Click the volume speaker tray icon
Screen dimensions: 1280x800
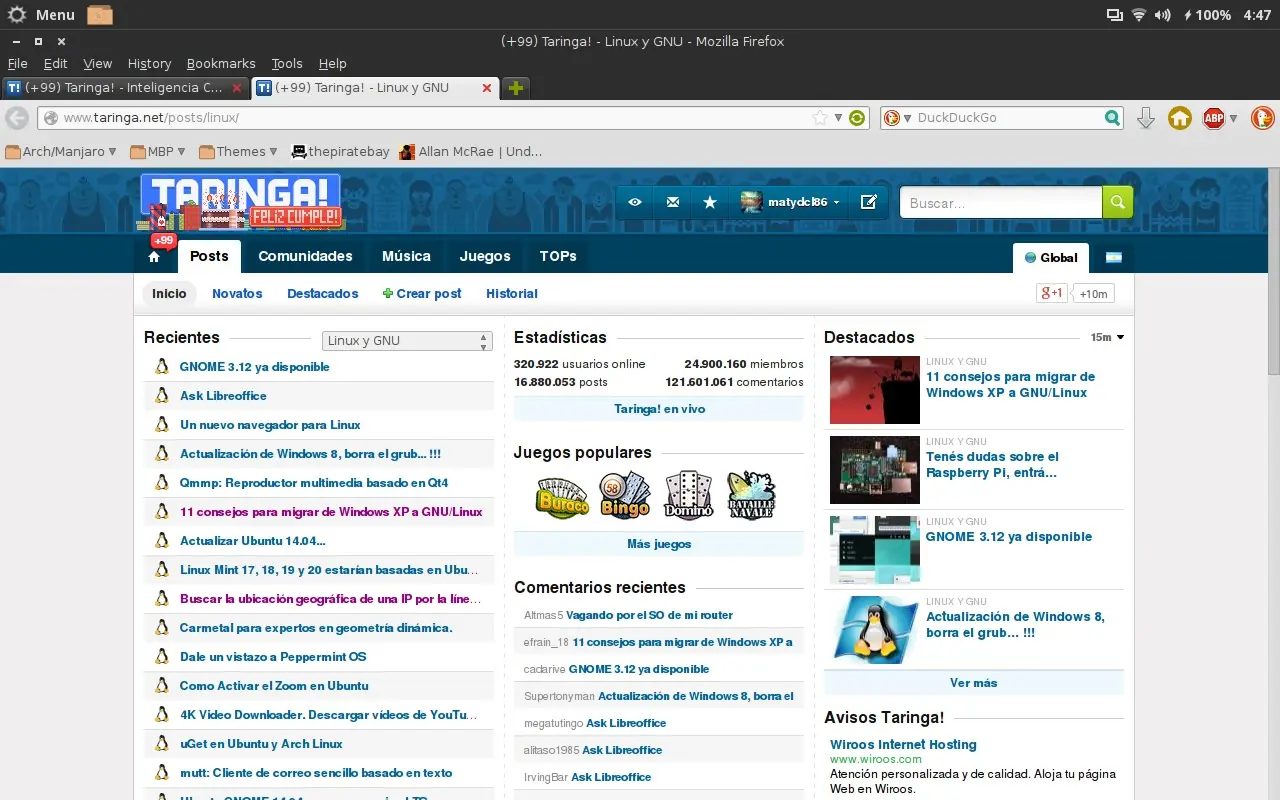(x=1162, y=15)
